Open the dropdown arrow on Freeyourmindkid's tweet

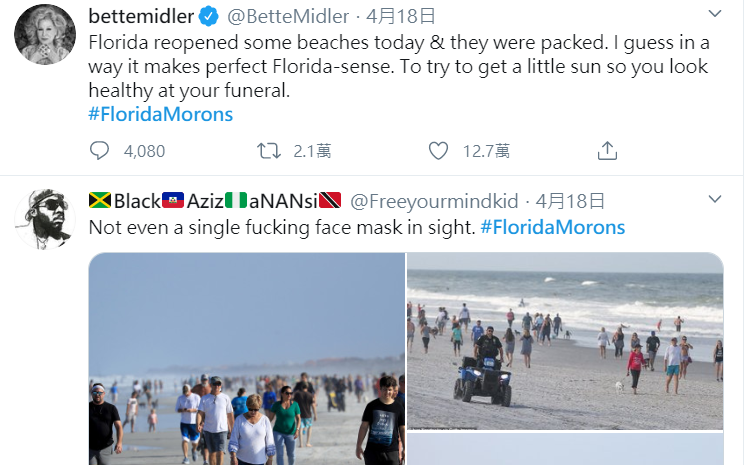(x=714, y=200)
